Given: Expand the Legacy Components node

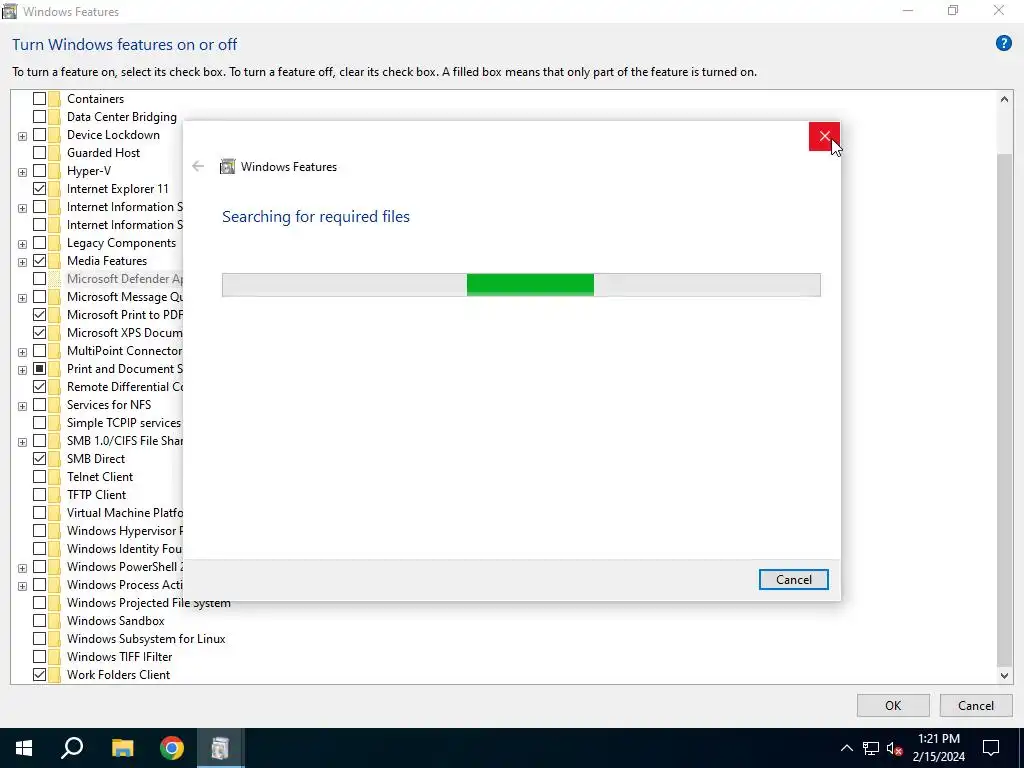Looking at the screenshot, I should tap(22, 244).
